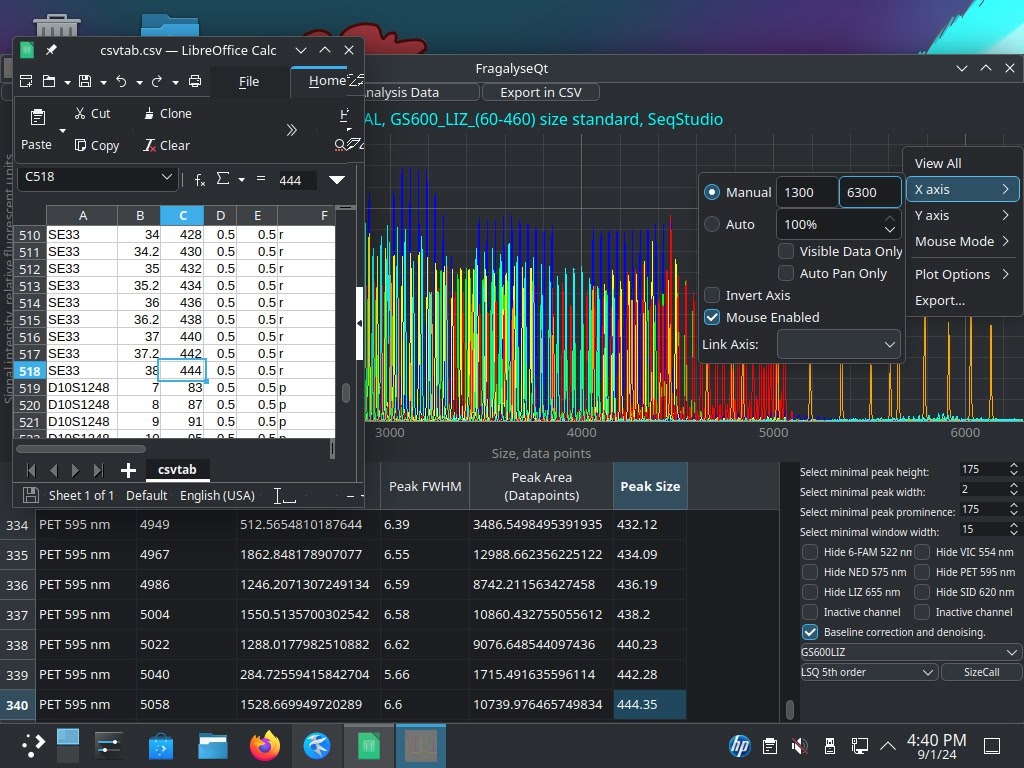This screenshot has height=768, width=1024.
Task: Toggle Hide LIZ 655 nm checkbox
Action: click(x=810, y=592)
